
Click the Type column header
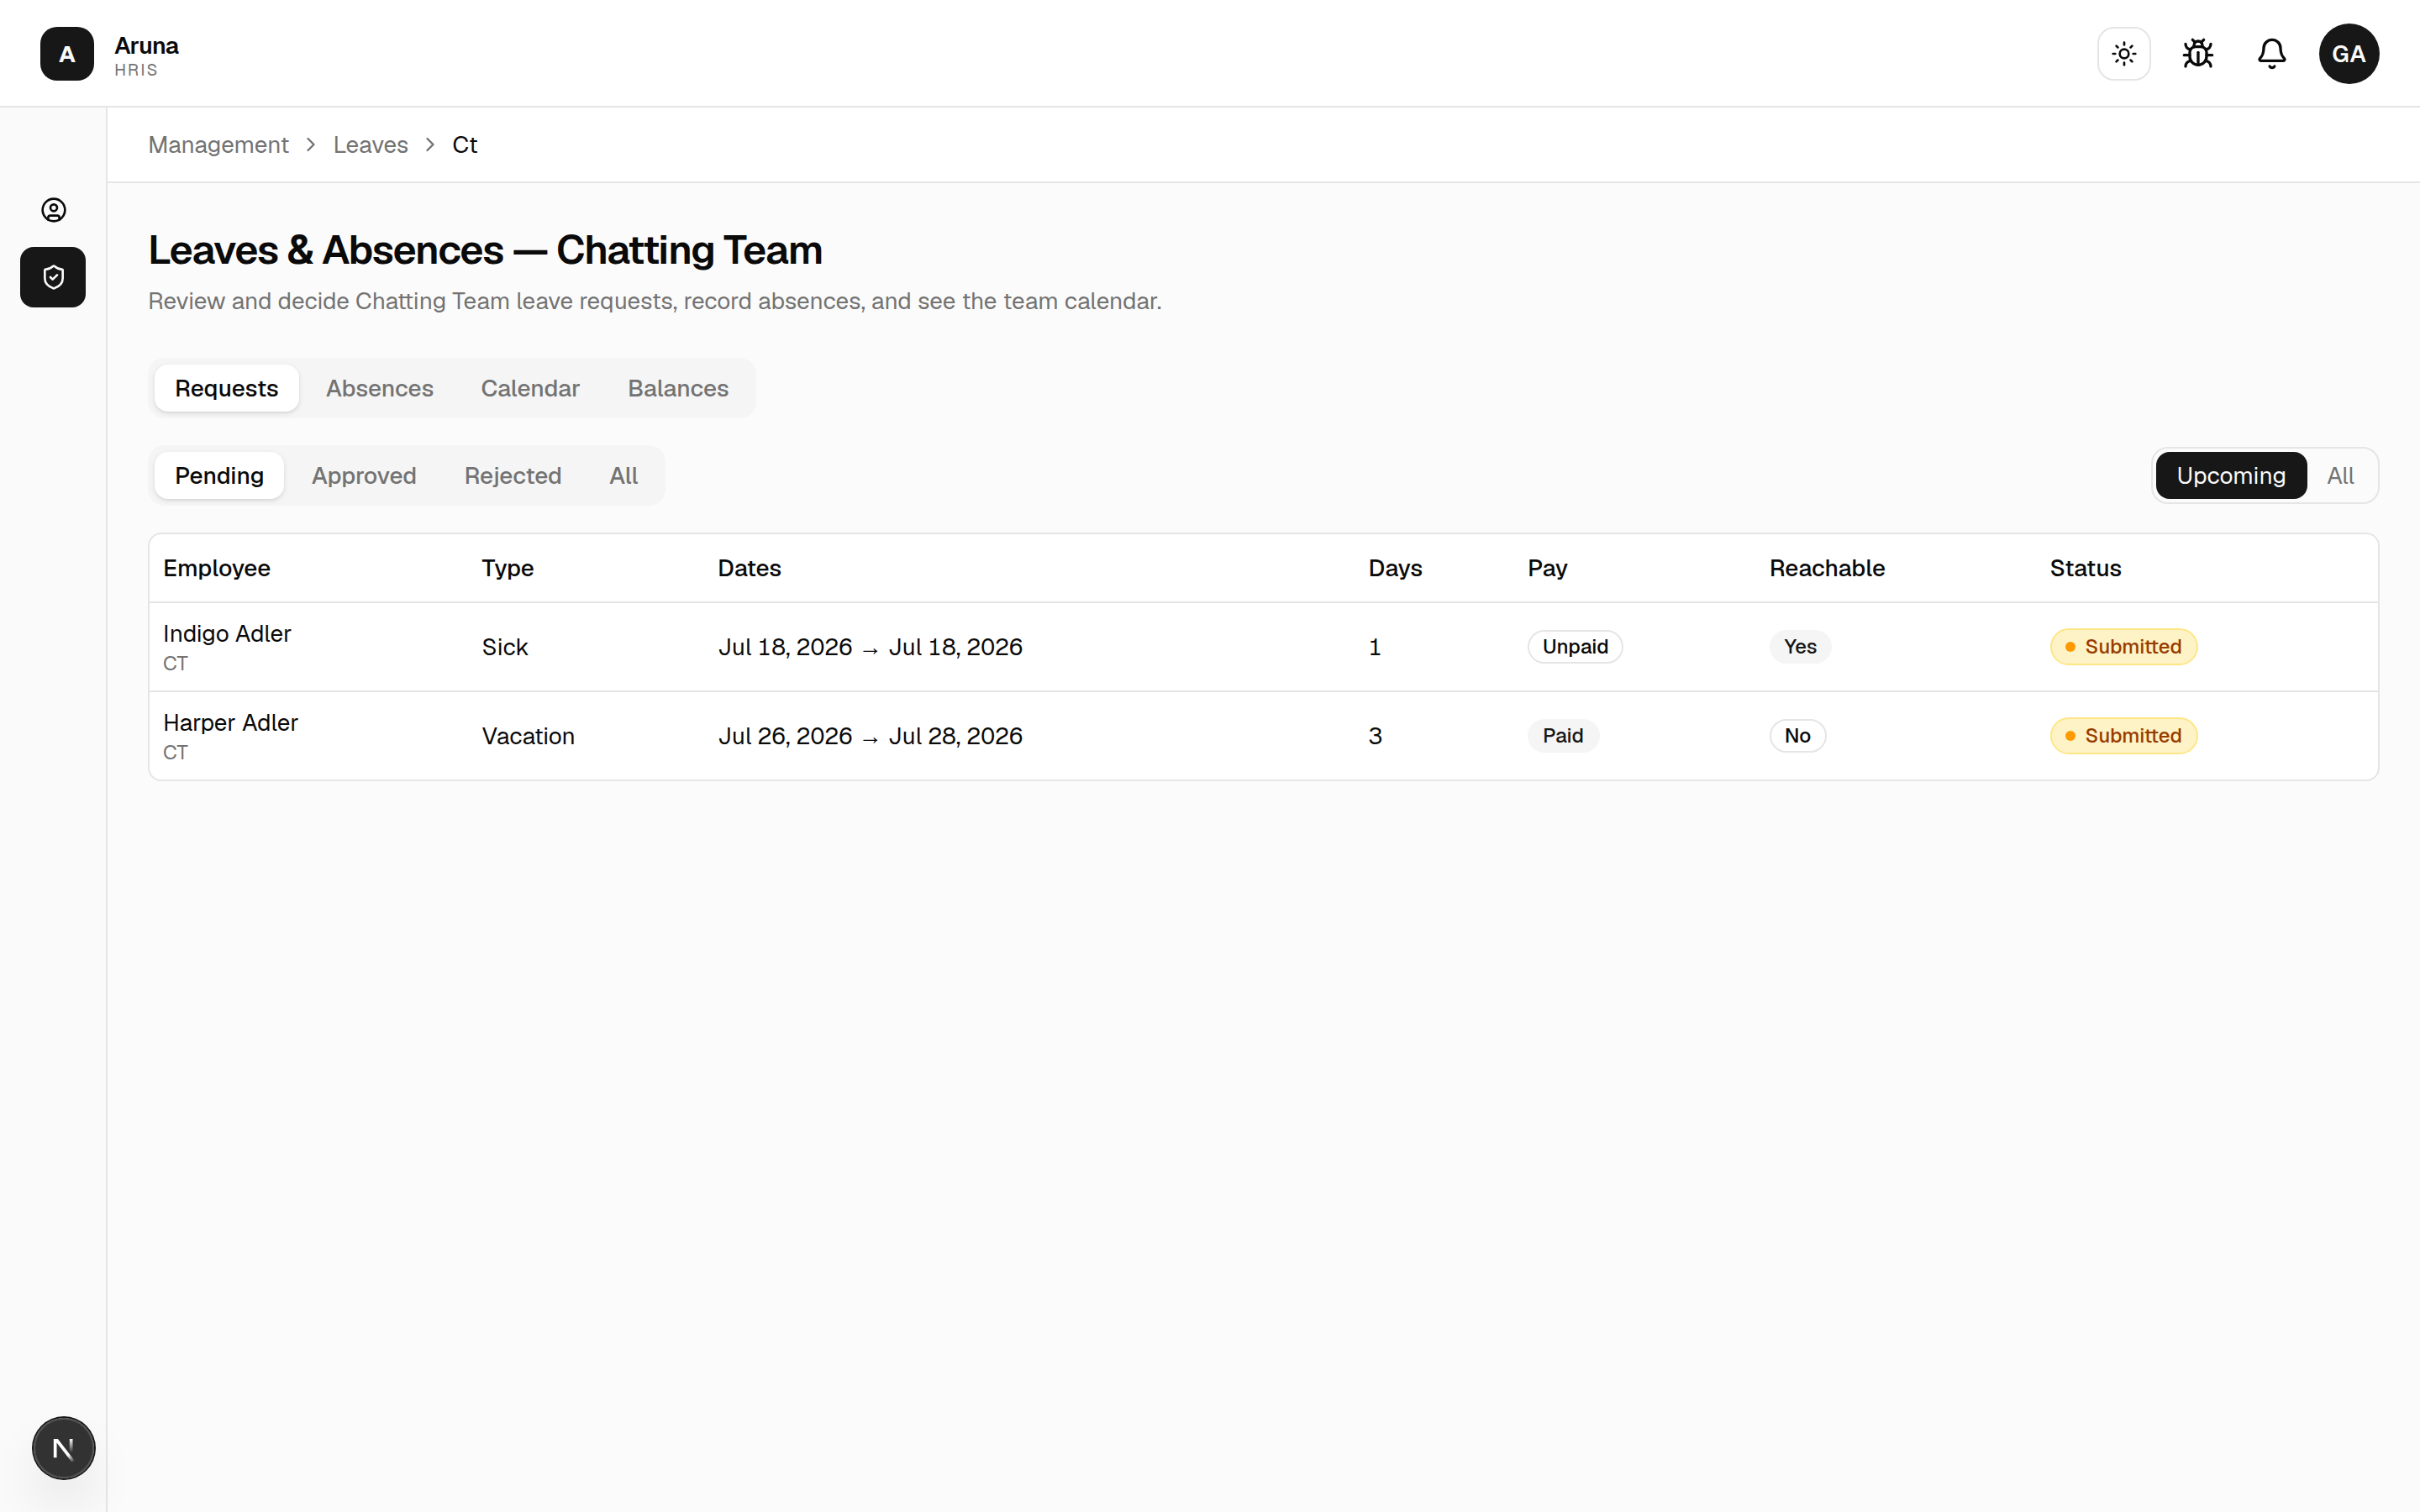pos(508,568)
